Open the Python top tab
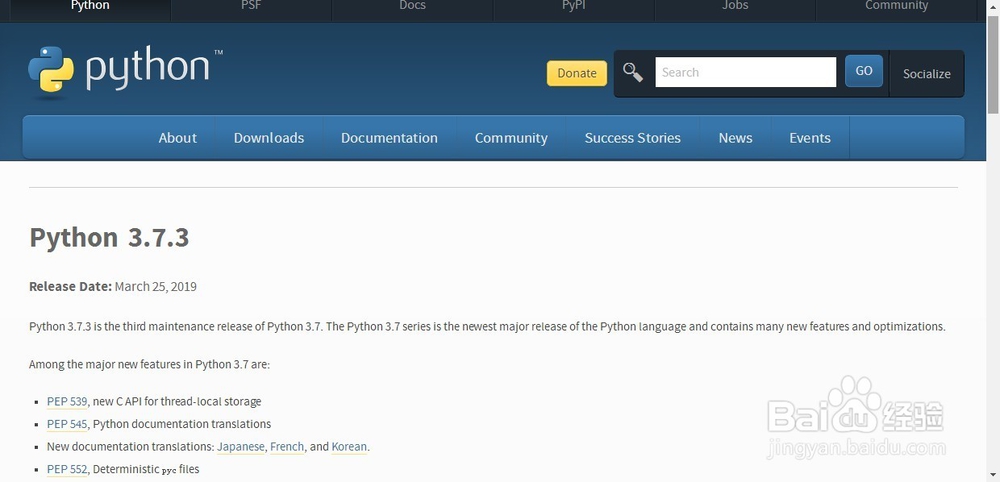 pos(90,8)
